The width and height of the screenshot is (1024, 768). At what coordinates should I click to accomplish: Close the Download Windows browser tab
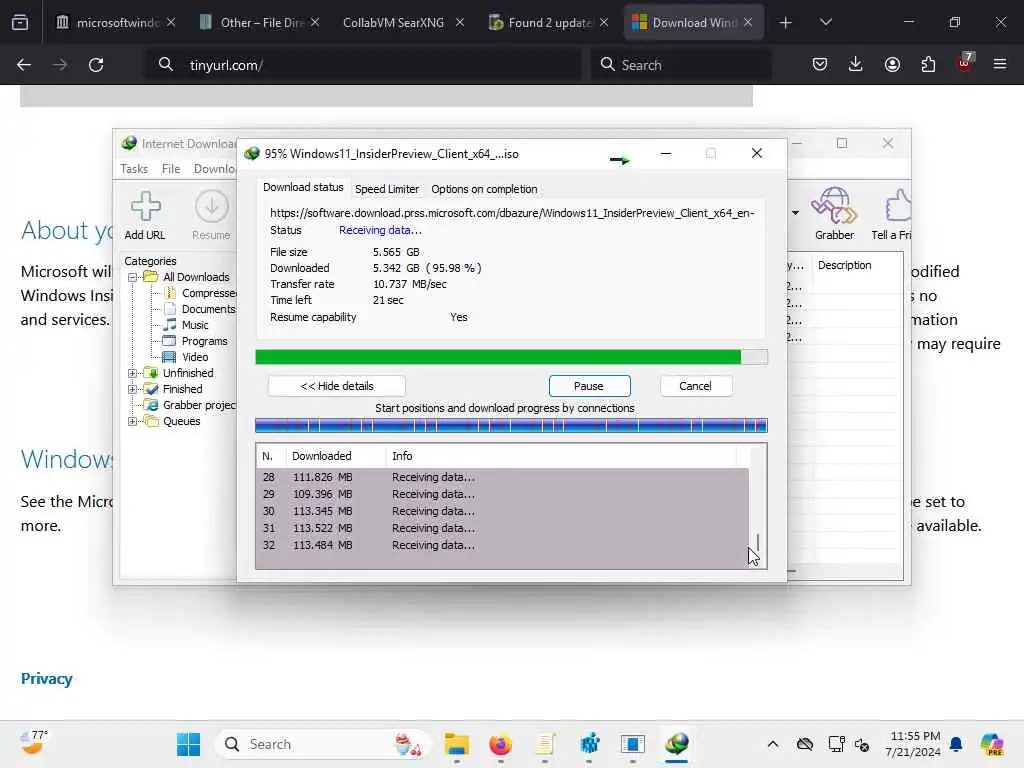[748, 23]
